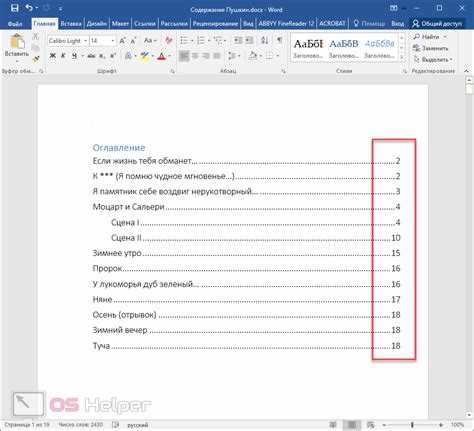Open the Calibri Light font name dropdown
The width and height of the screenshot is (474, 431).
pyautogui.click(x=85, y=41)
